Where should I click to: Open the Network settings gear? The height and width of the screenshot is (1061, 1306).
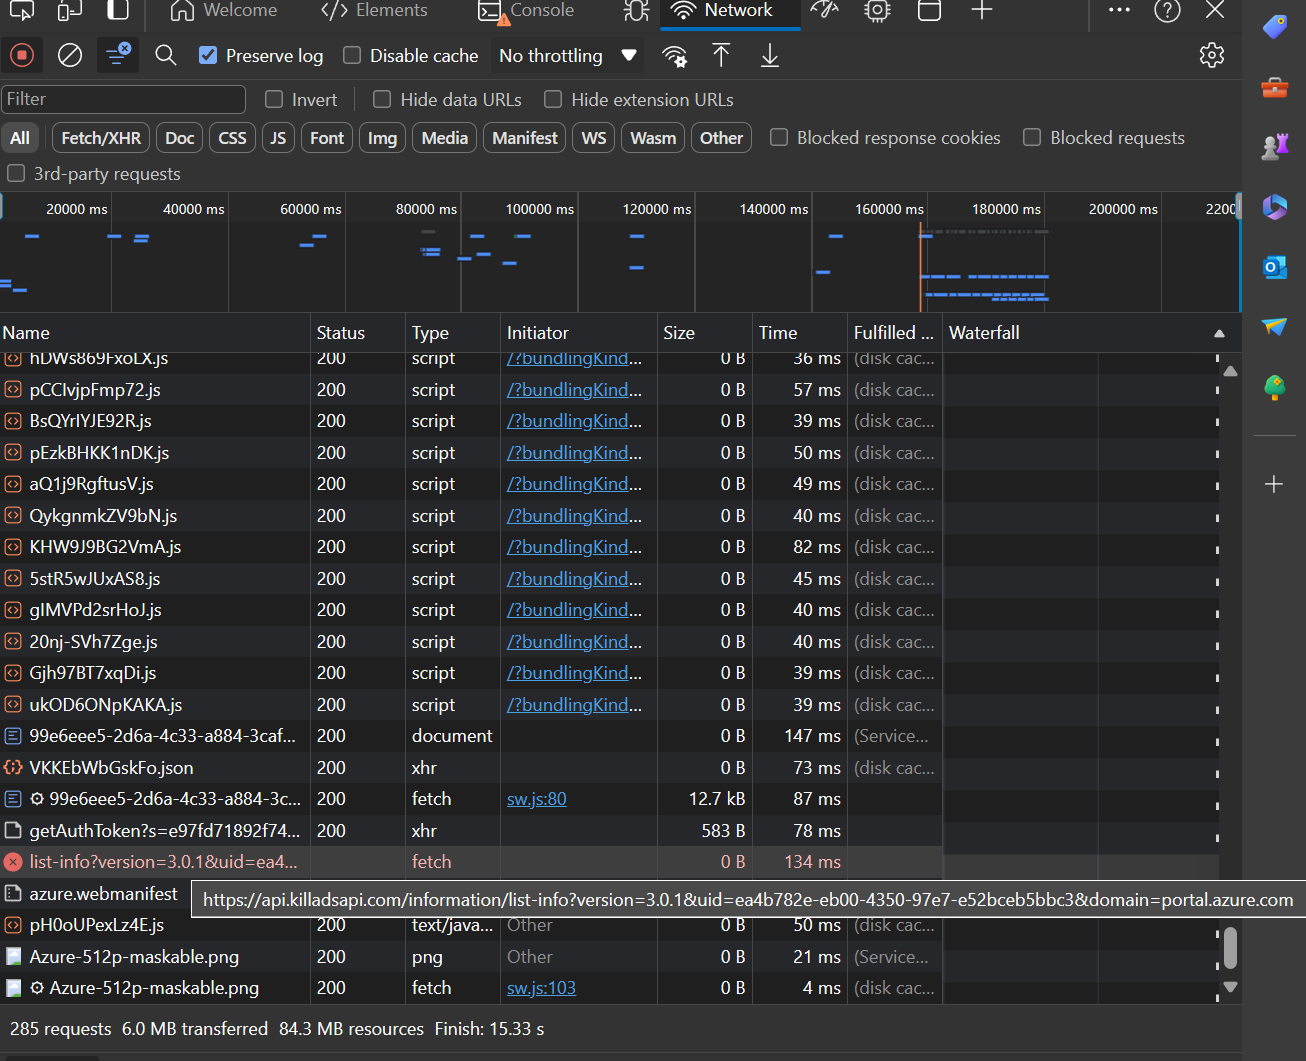[x=1212, y=55]
